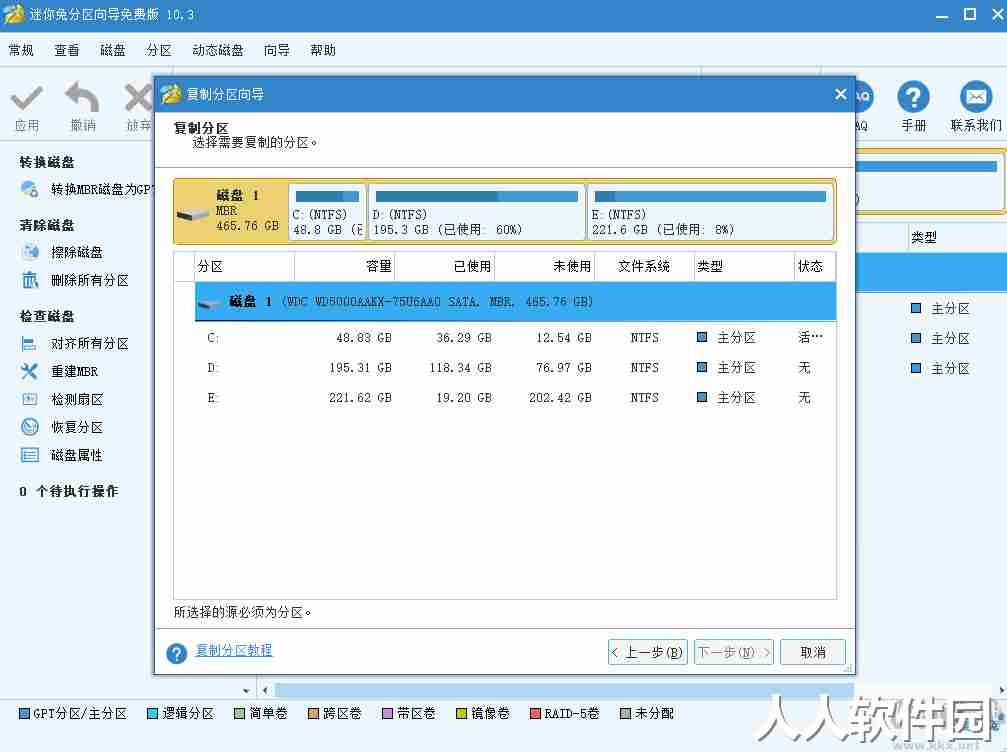Viewport: 1007px width, 752px height.
Task: Click the Striped volume (带区卷) legend swatch
Action: tap(387, 713)
